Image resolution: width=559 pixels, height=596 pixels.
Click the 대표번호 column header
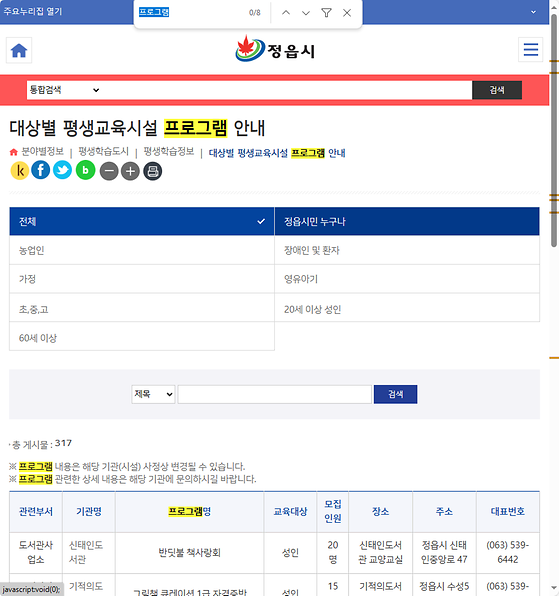(508, 512)
